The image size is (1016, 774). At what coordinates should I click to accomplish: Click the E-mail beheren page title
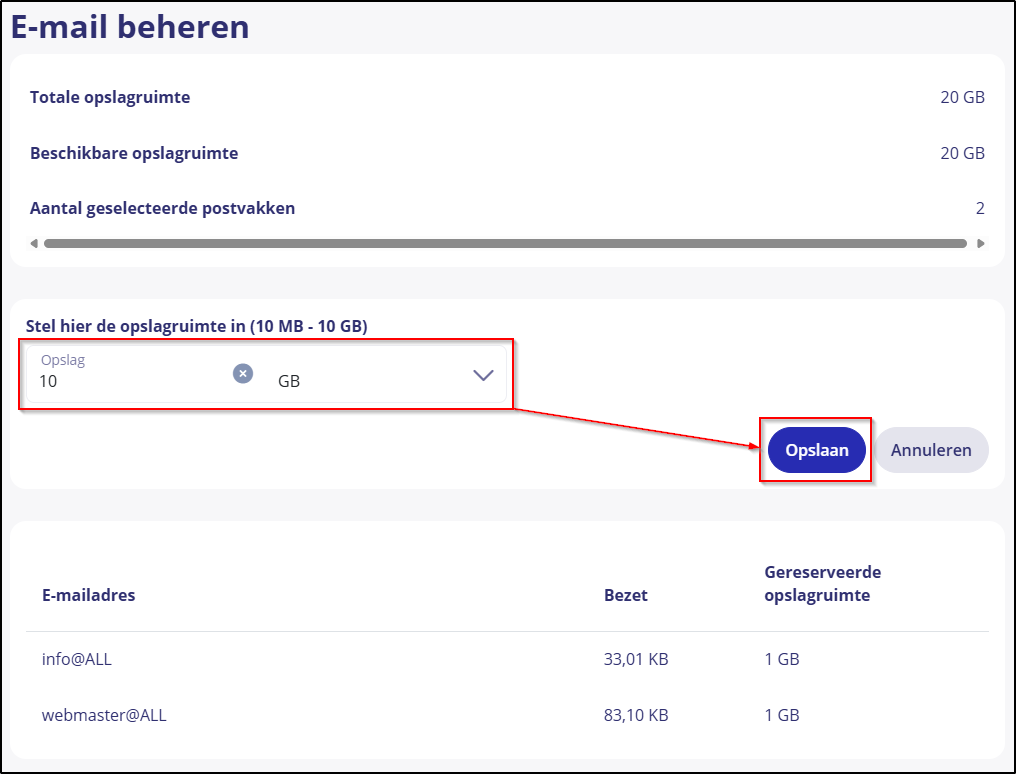129,27
